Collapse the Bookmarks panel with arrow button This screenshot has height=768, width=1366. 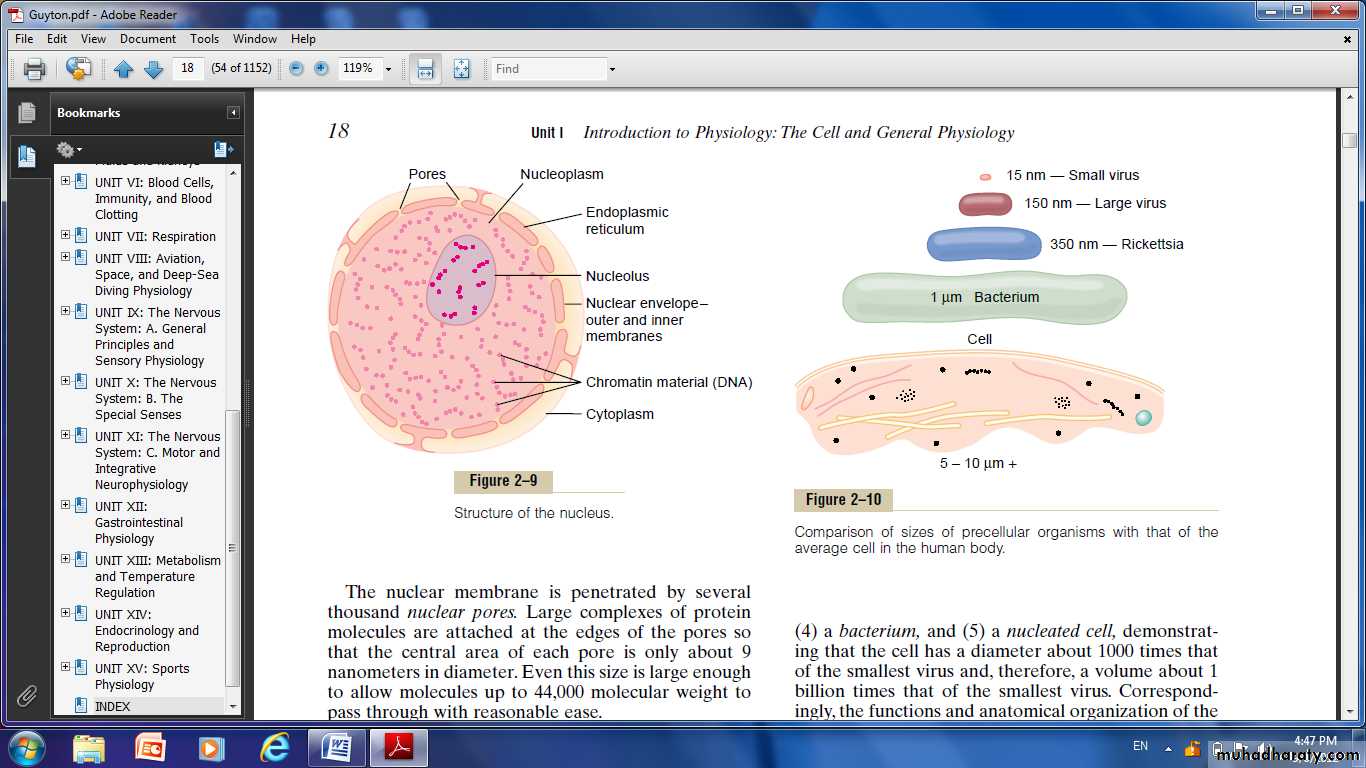click(233, 113)
